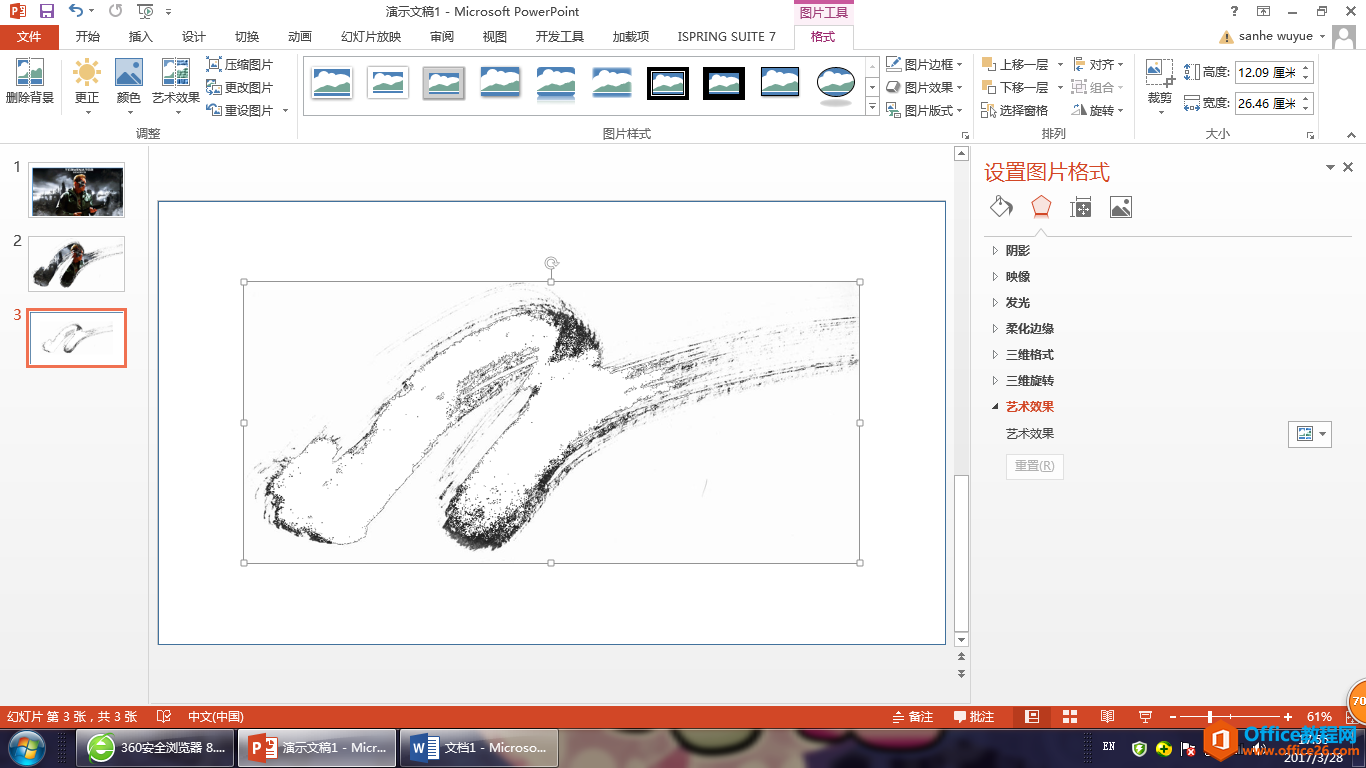Select the 裁剪 crop tool
The width and height of the screenshot is (1366, 768).
point(1159,74)
